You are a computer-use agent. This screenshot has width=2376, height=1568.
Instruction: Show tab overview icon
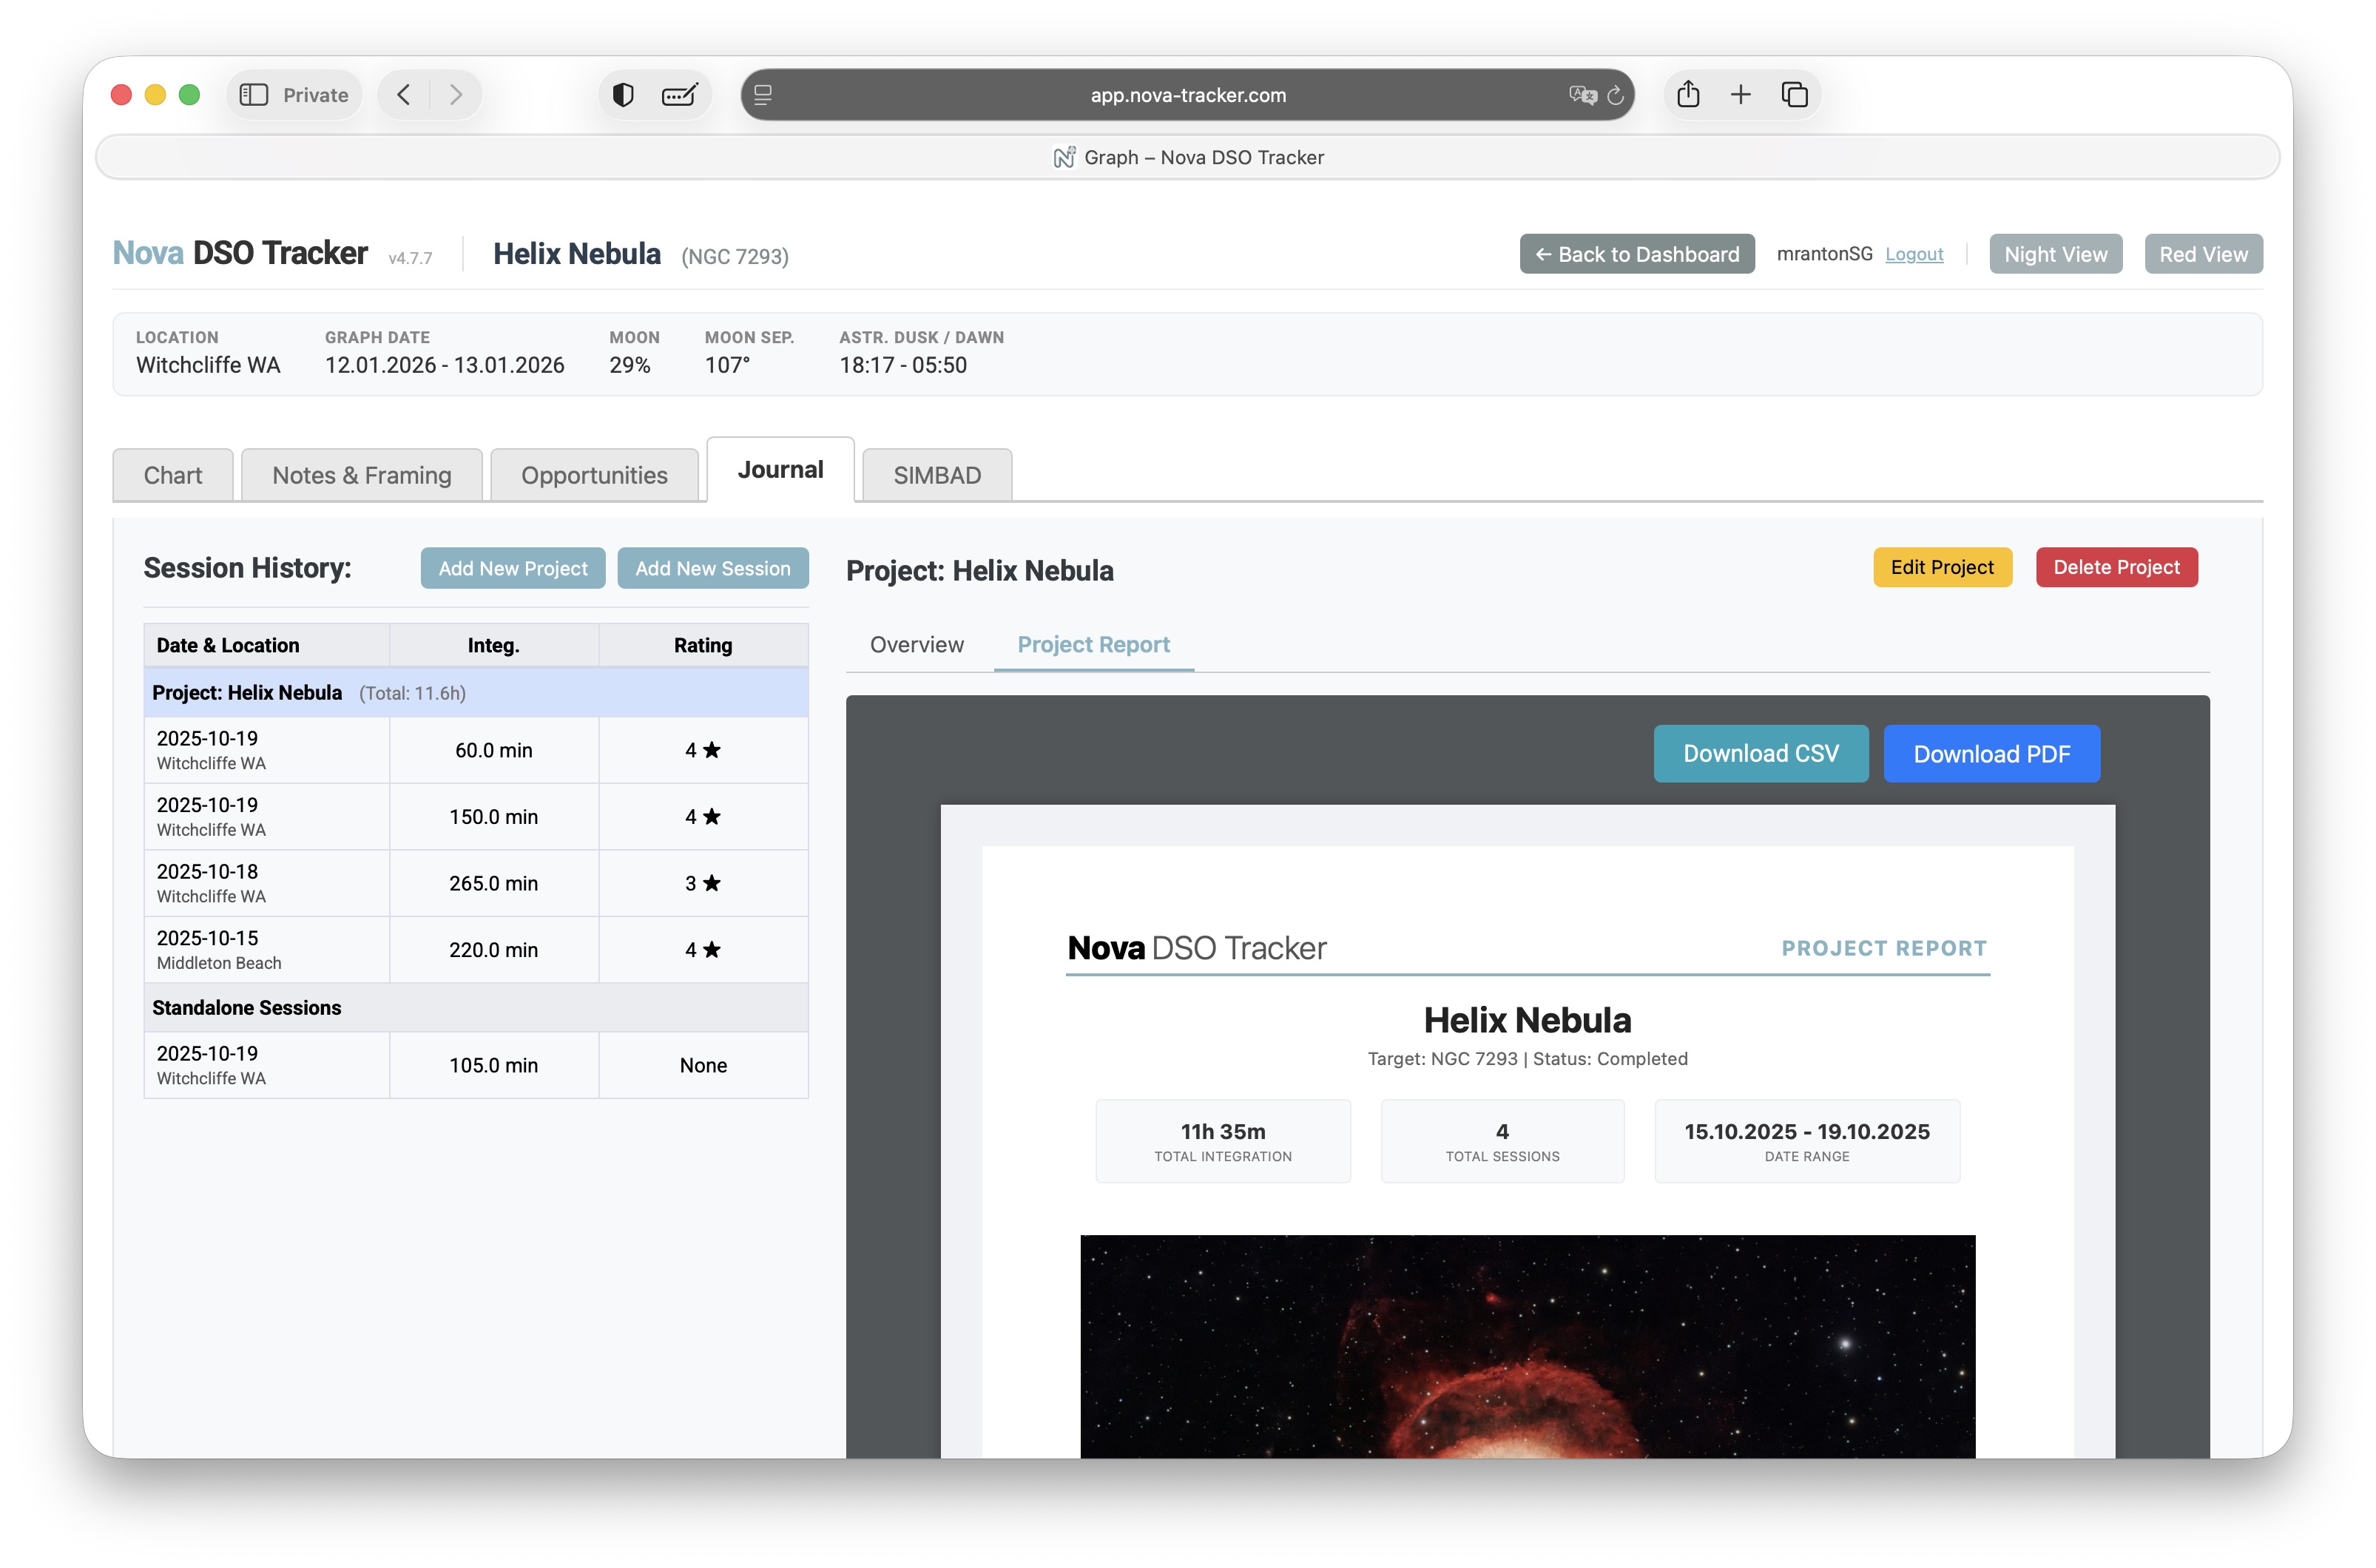[x=1795, y=95]
